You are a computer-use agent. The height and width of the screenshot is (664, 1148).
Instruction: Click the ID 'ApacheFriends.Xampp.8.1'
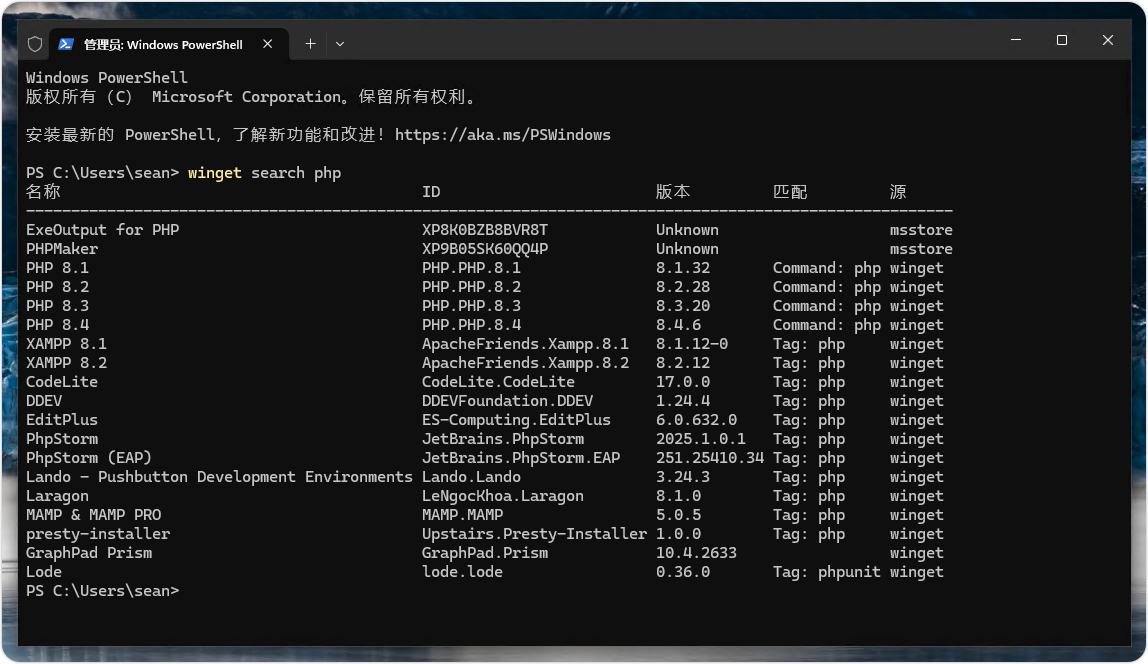tap(525, 344)
